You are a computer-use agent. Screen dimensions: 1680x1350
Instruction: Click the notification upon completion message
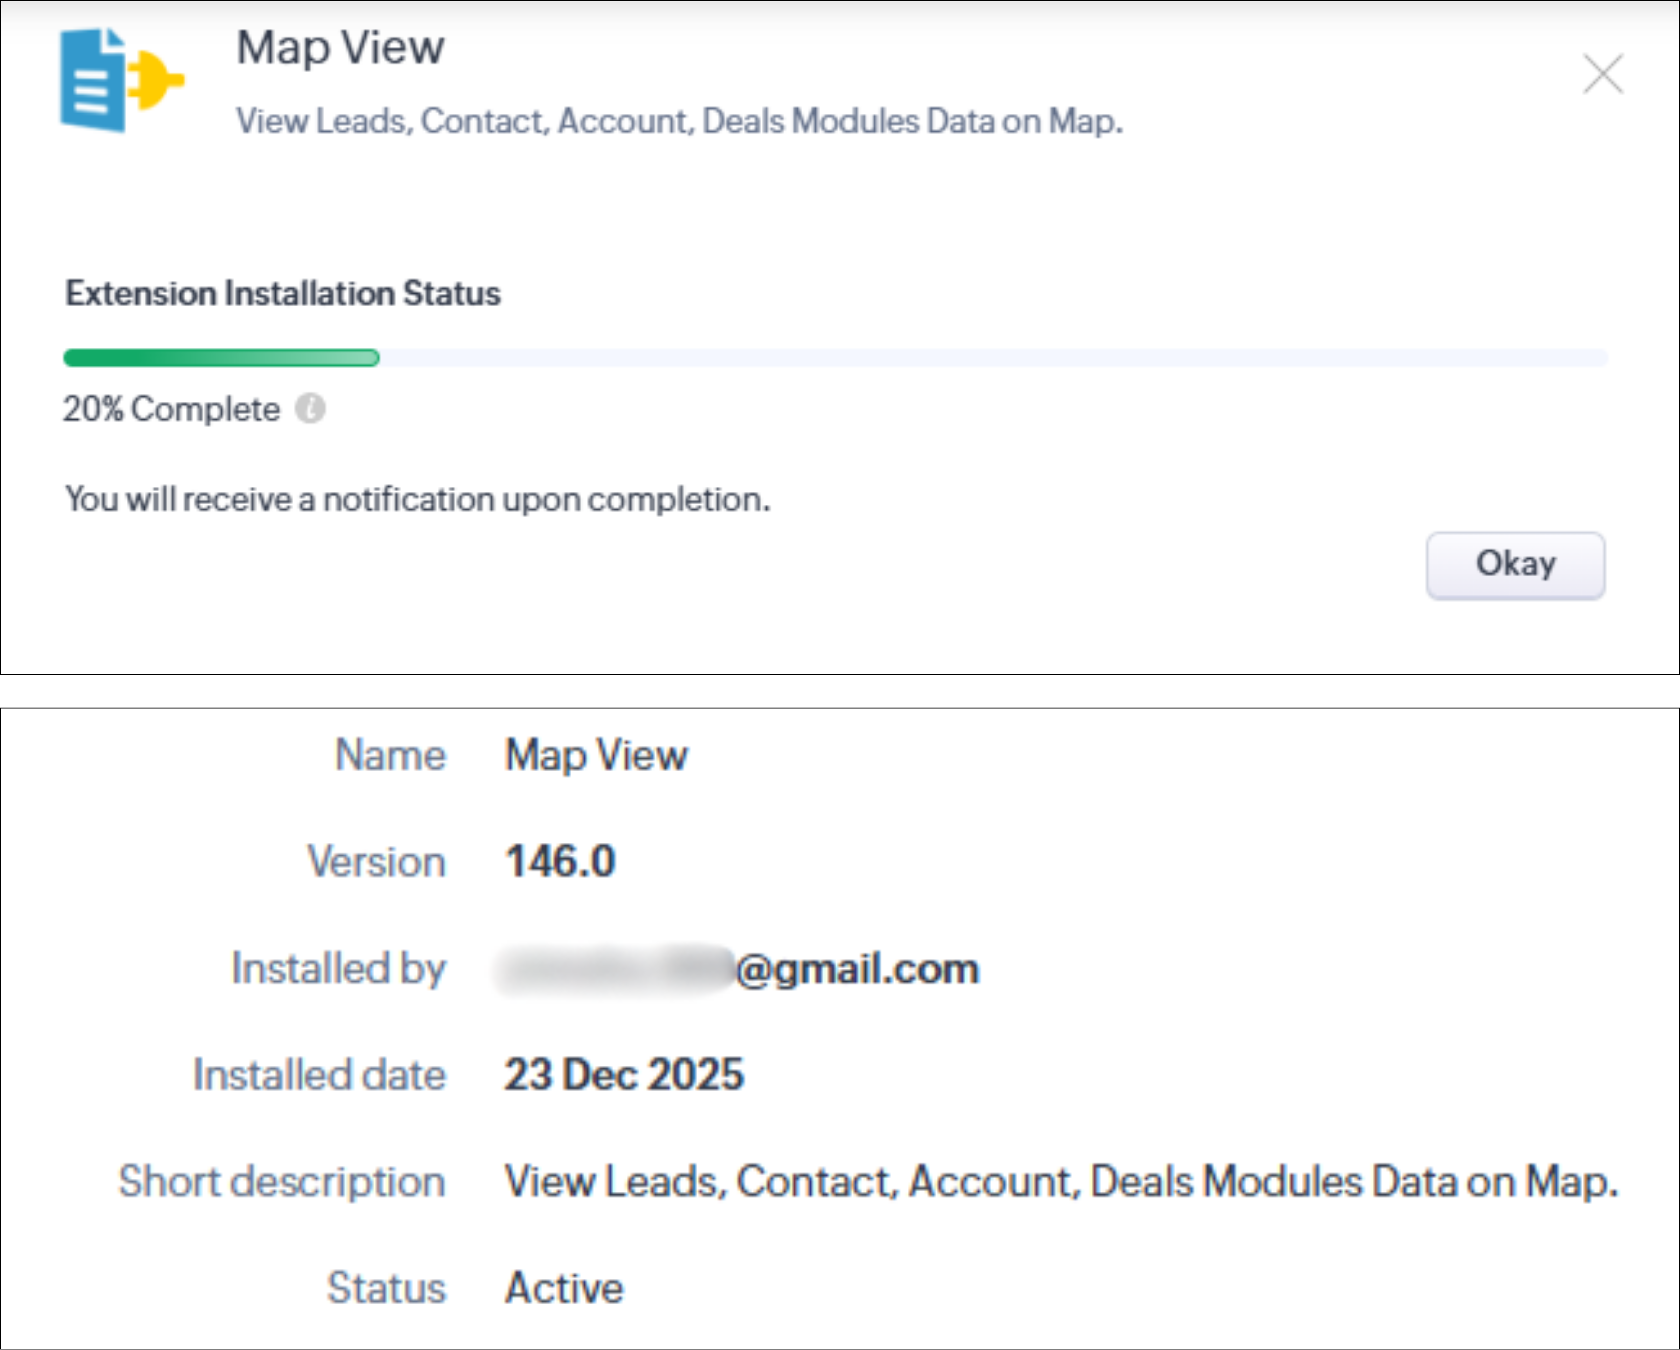417,498
